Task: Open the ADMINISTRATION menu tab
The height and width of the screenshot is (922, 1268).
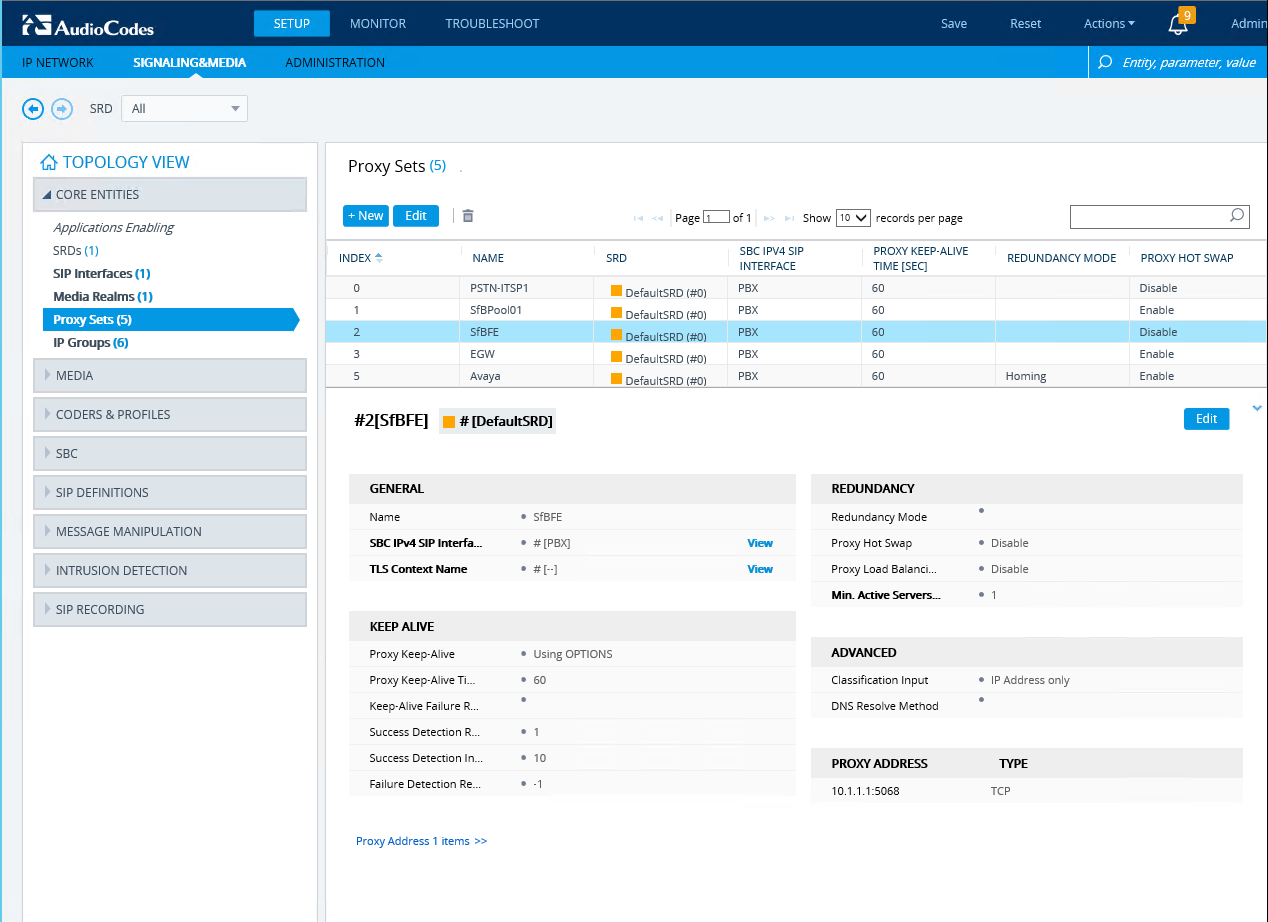Action: (x=335, y=62)
